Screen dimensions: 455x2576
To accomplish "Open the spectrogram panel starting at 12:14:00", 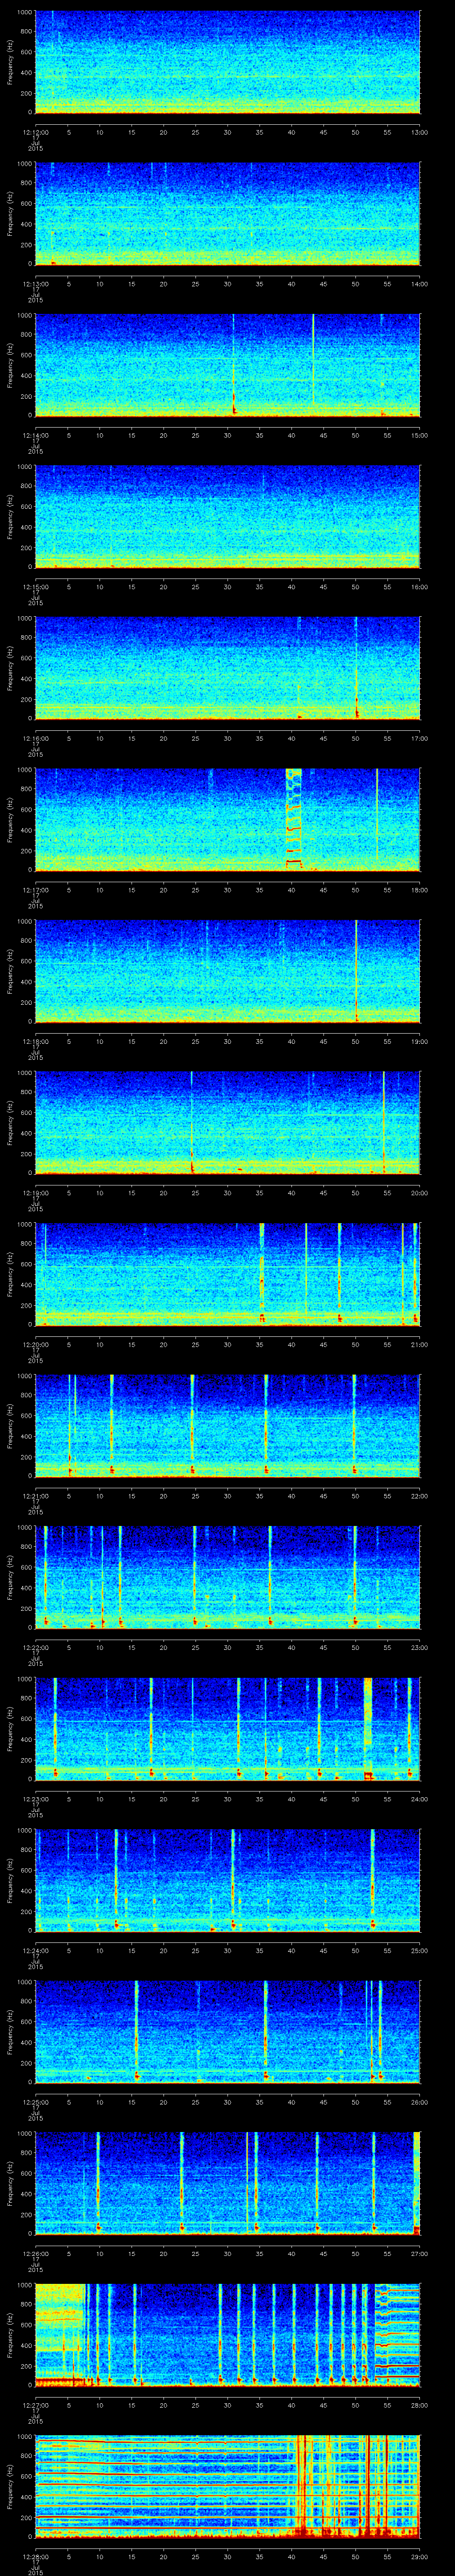I will click(228, 365).
